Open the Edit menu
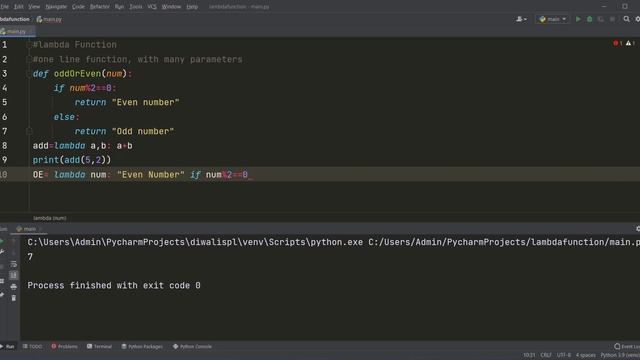This screenshot has width=640, height=360. [x=19, y=7]
